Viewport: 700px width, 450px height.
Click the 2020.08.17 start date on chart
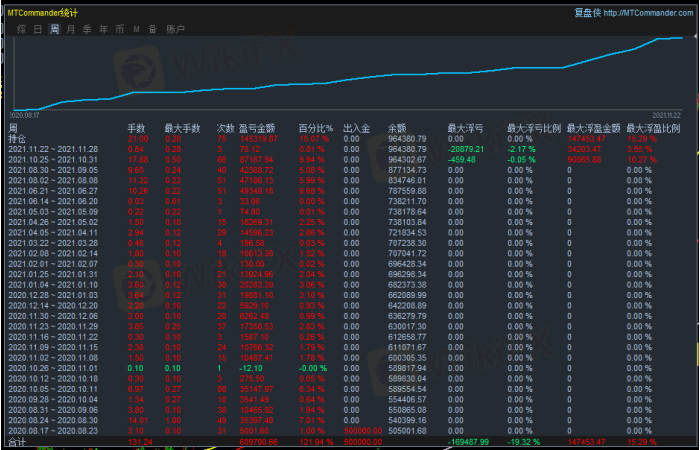tap(25, 115)
